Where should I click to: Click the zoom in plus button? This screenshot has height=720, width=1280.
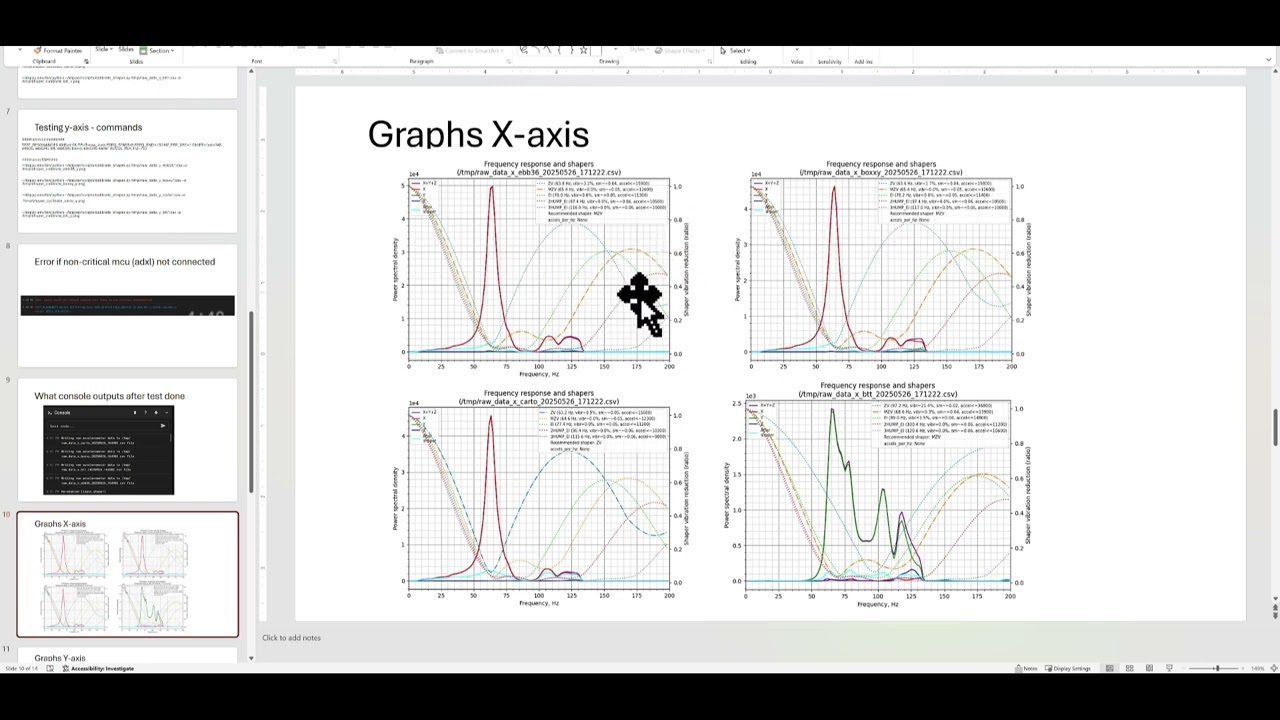click(x=1242, y=668)
